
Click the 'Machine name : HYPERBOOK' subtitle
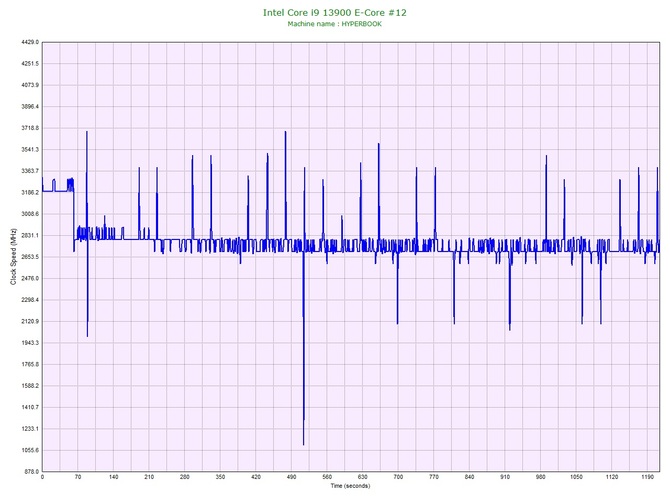pyautogui.click(x=335, y=24)
